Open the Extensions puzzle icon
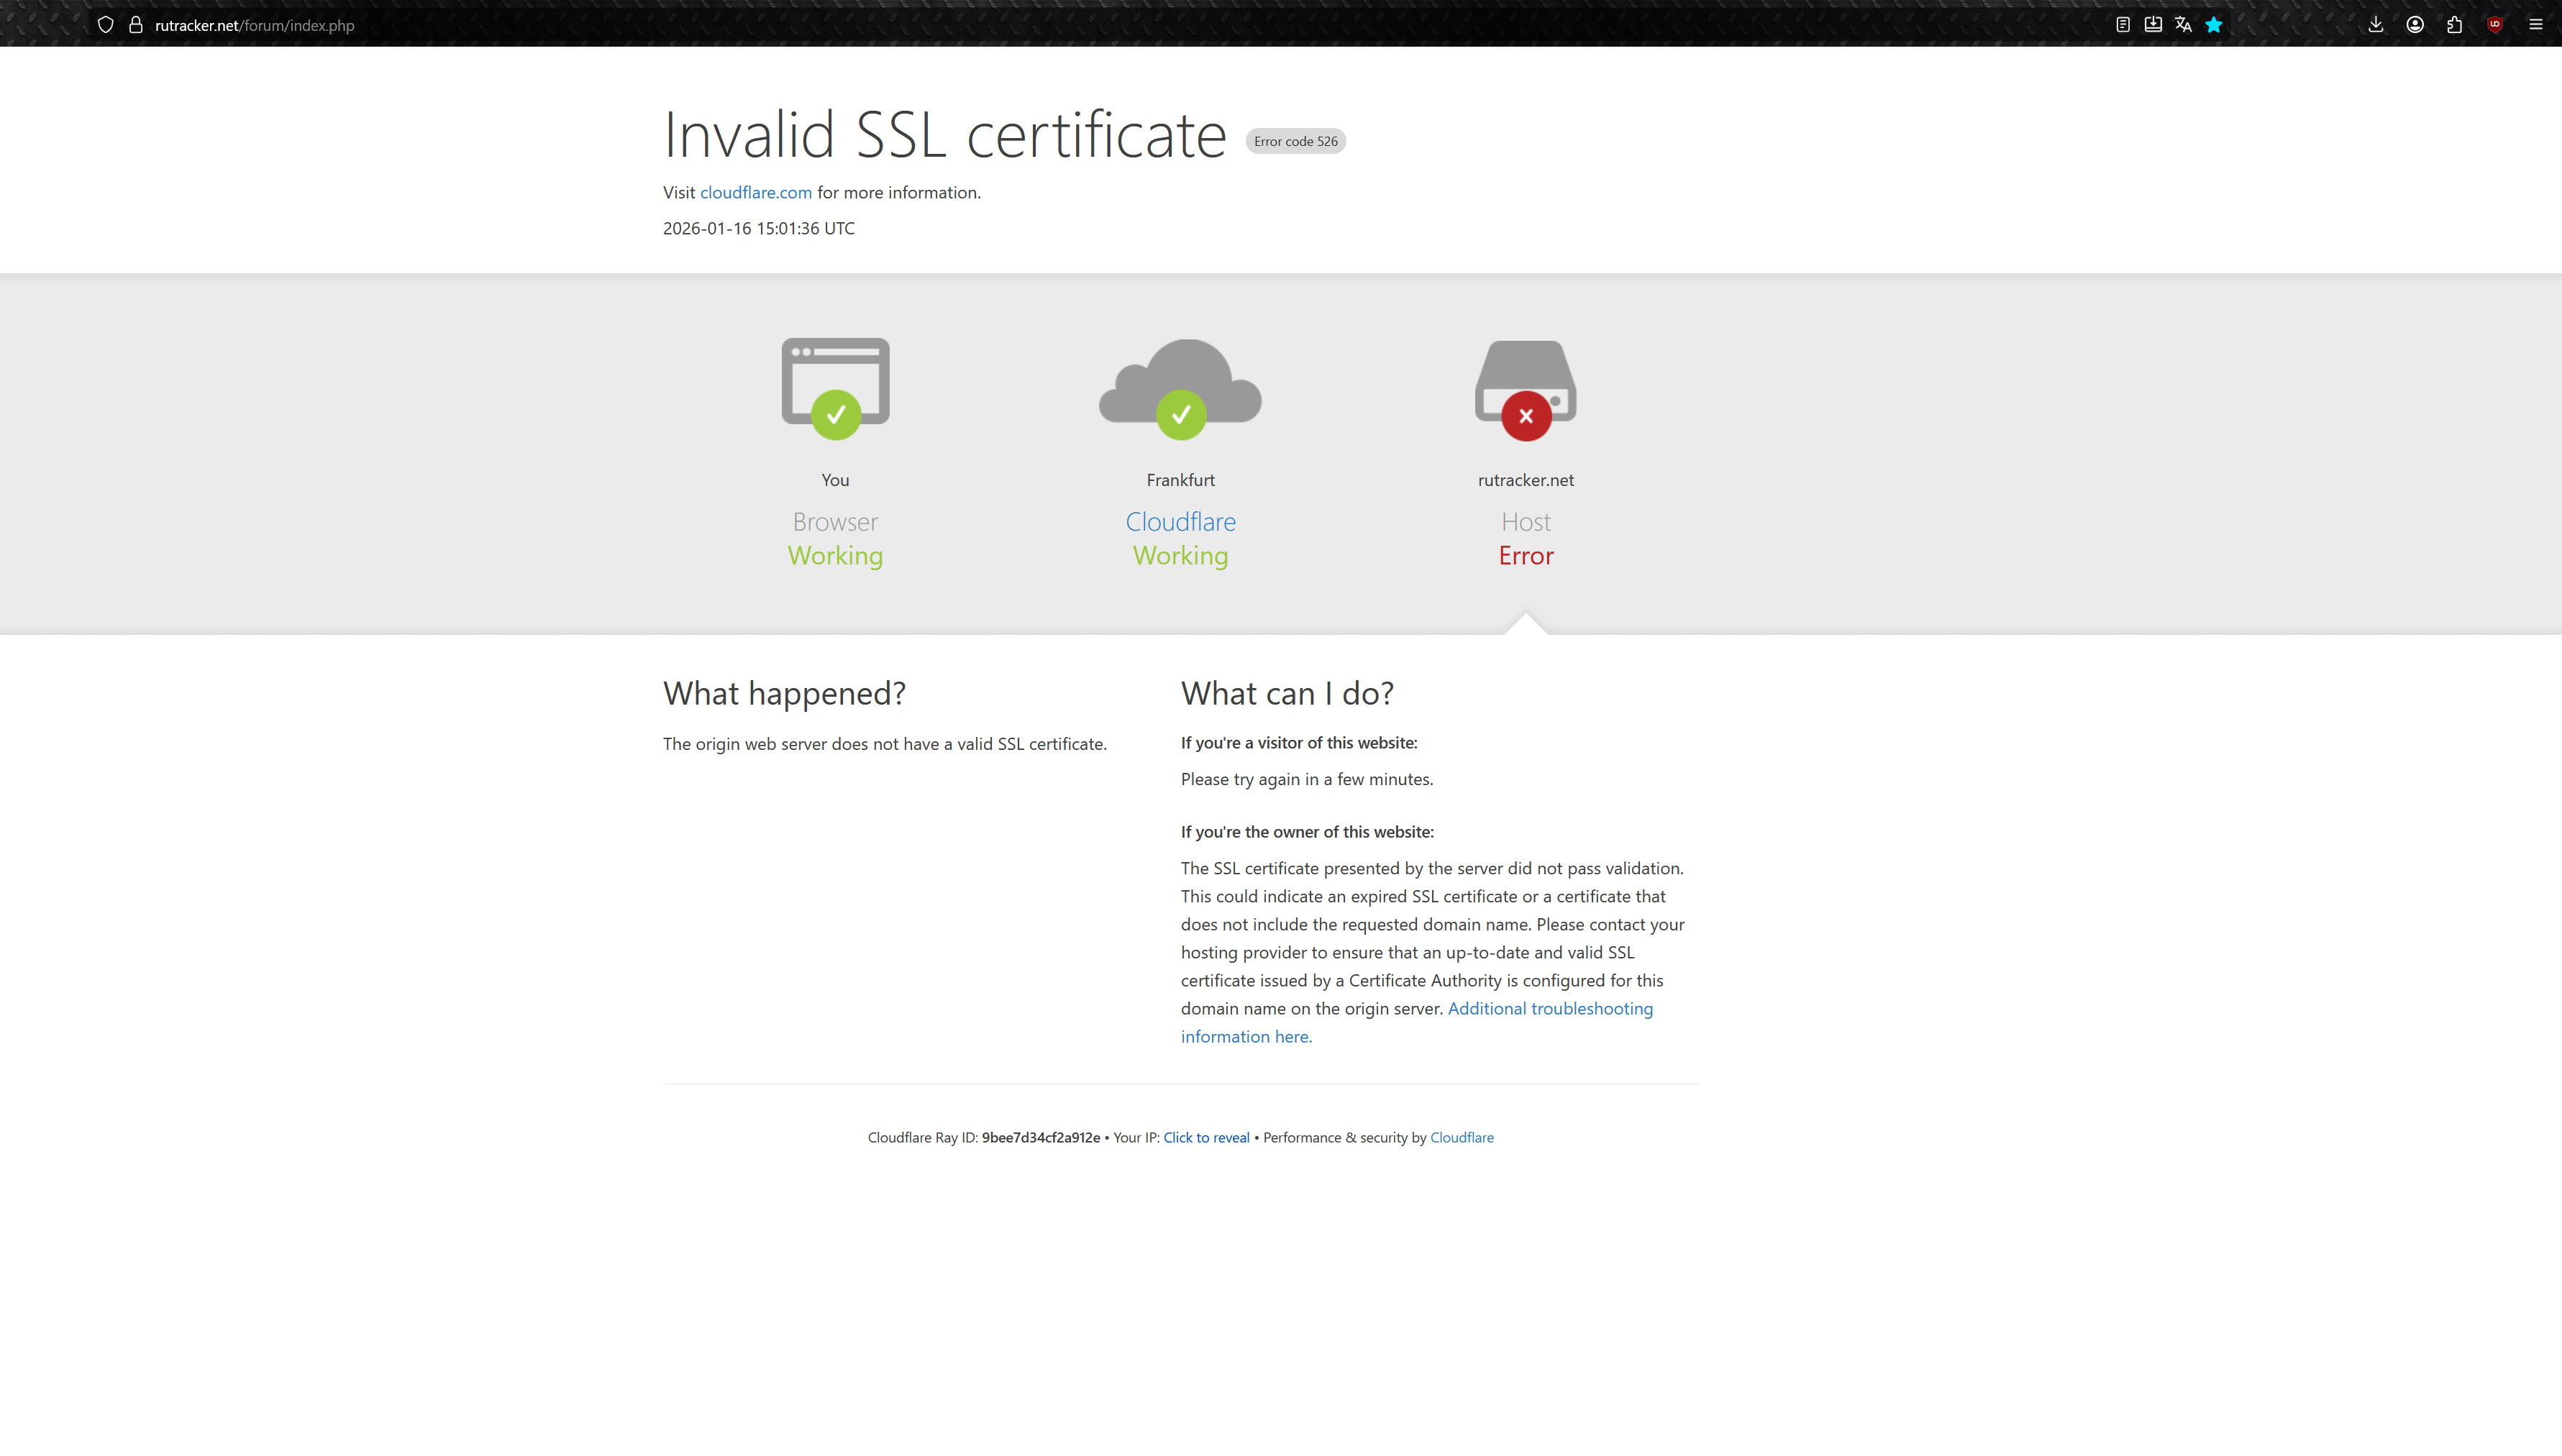Viewport: 2562px width, 1456px height. click(x=2455, y=25)
